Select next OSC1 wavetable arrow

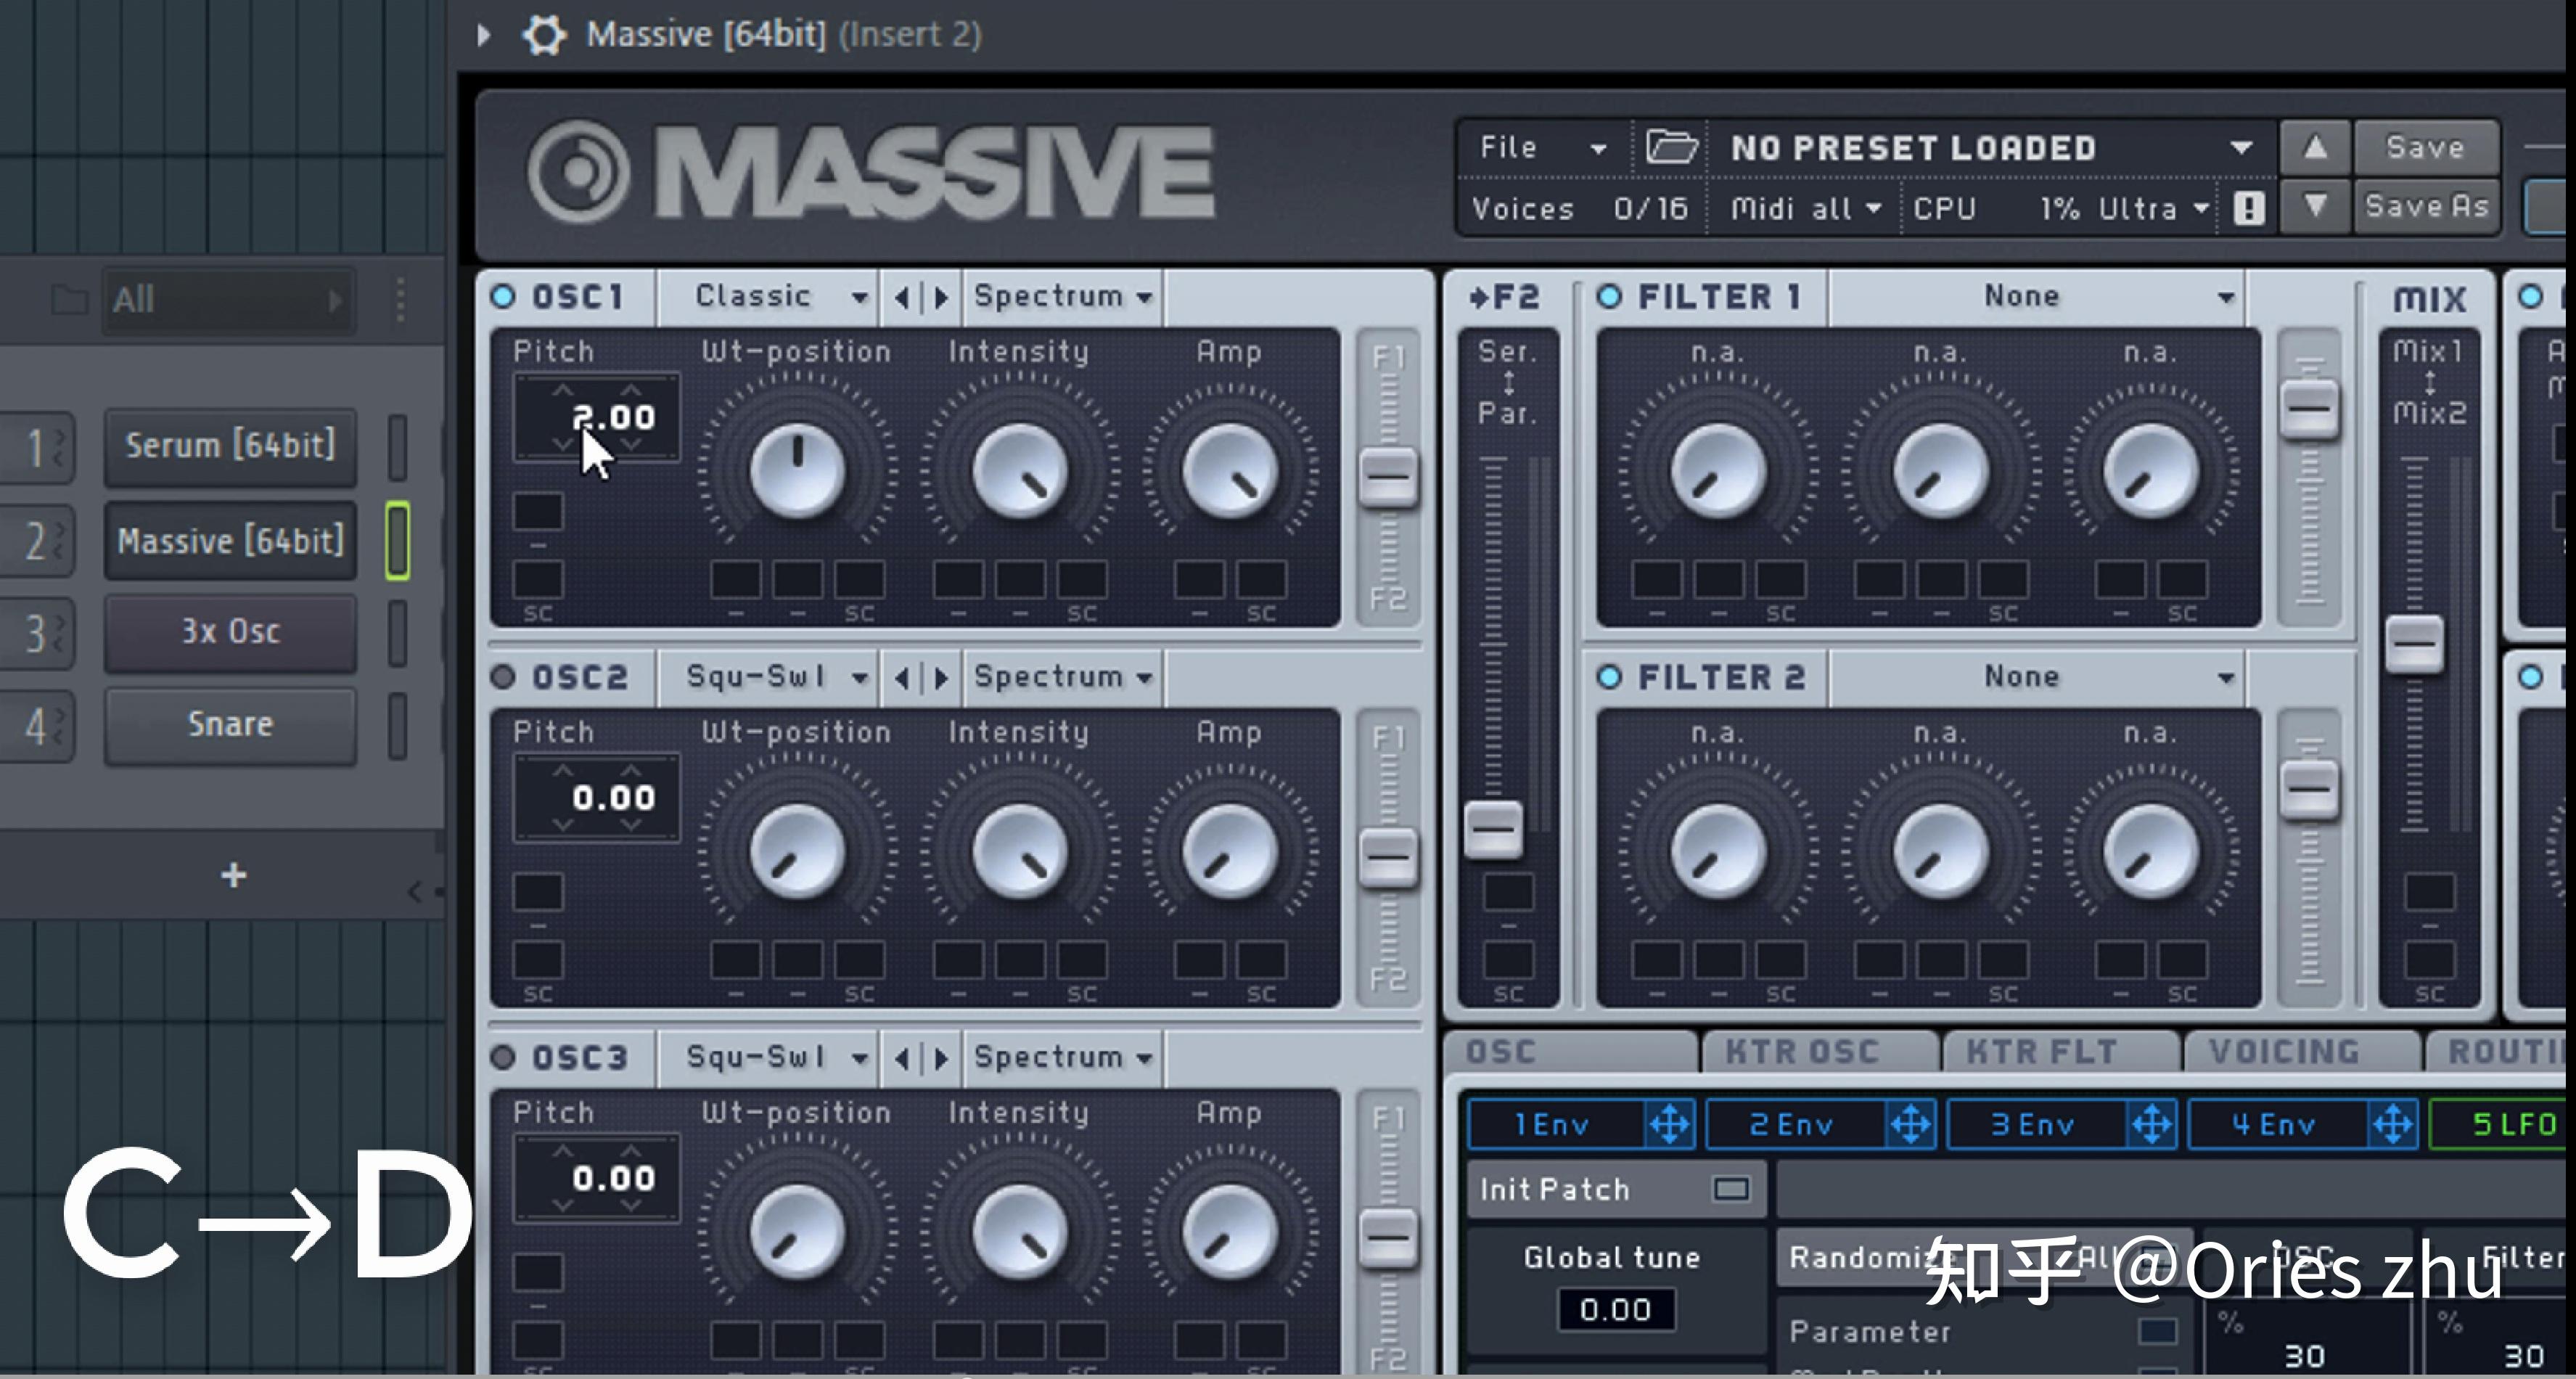[940, 297]
